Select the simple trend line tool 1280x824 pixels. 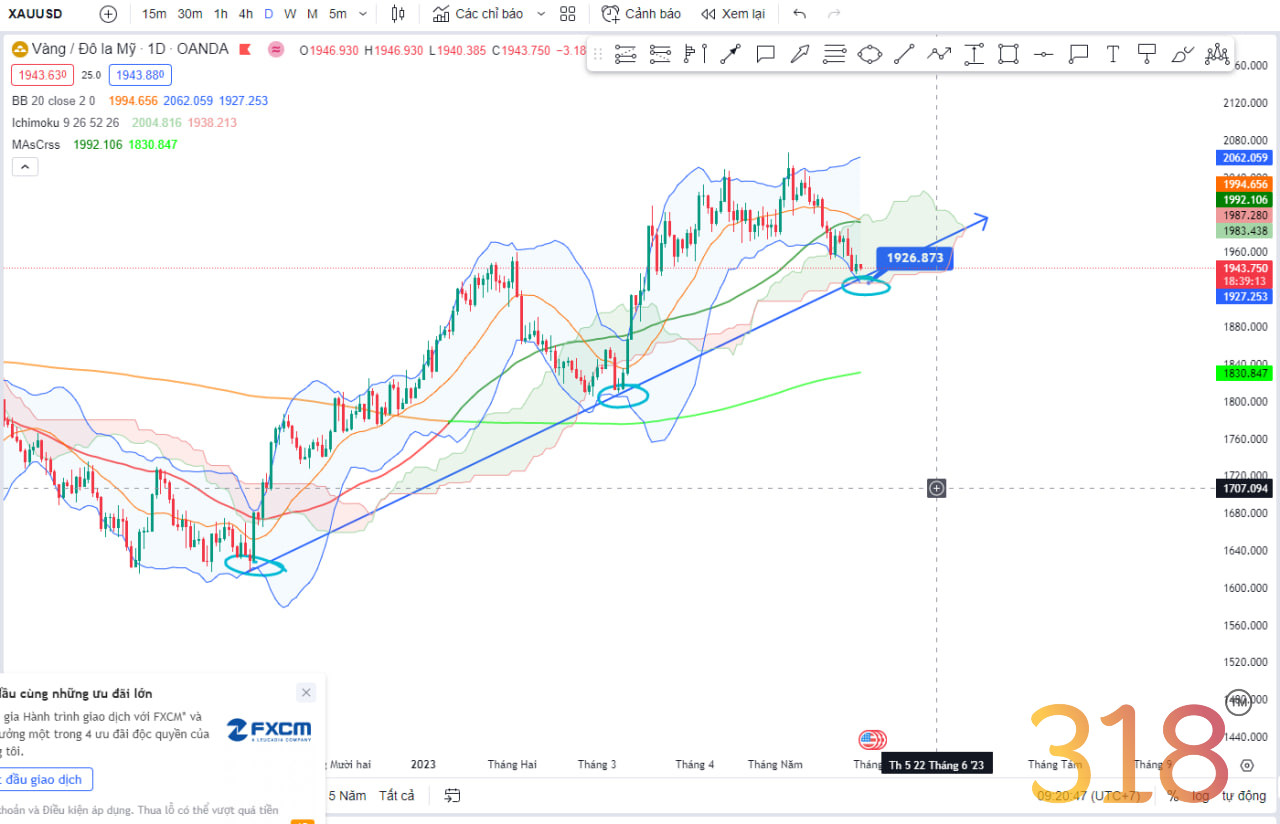pyautogui.click(x=904, y=54)
